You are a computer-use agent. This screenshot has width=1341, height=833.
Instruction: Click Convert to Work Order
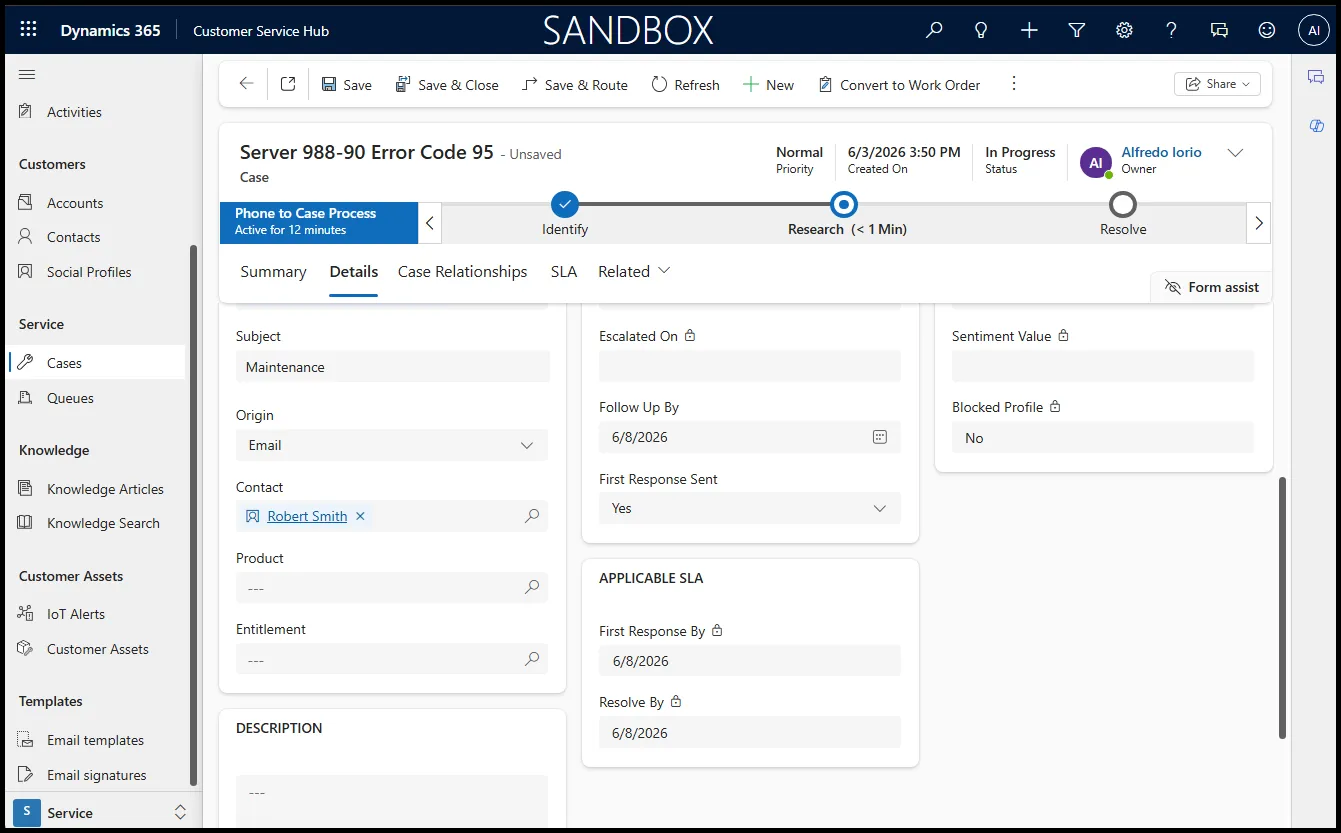point(899,85)
